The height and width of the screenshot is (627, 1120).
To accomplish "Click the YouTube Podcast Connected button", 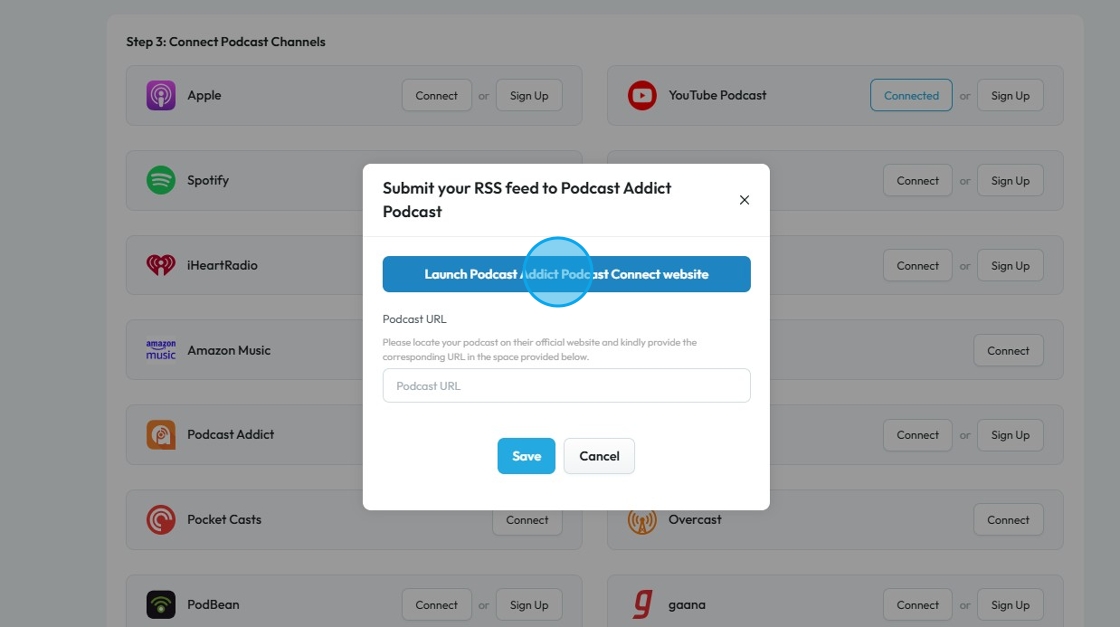I will pyautogui.click(x=911, y=96).
